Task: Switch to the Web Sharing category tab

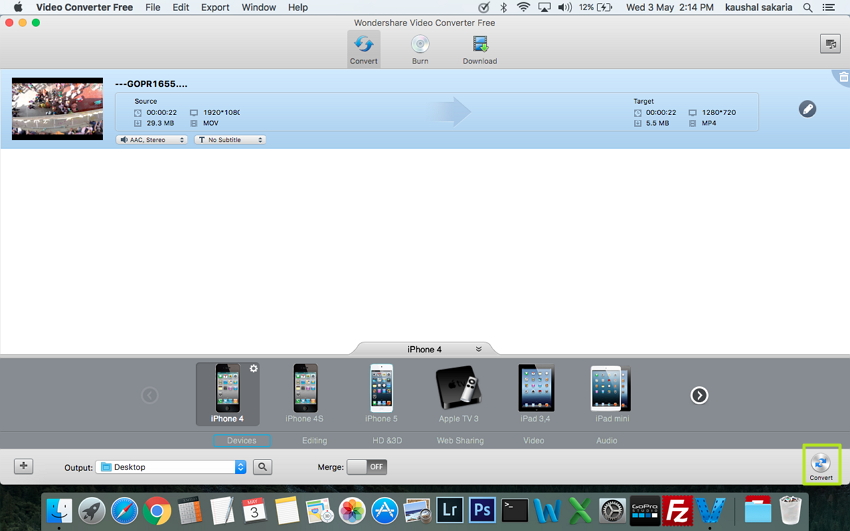Action: [x=460, y=441]
